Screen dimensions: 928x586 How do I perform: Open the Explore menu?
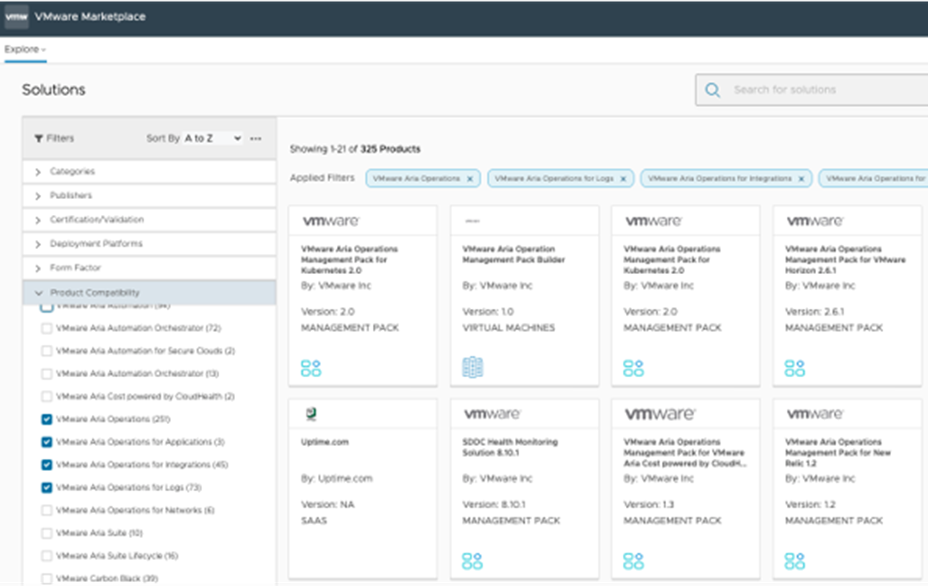pyautogui.click(x=25, y=49)
